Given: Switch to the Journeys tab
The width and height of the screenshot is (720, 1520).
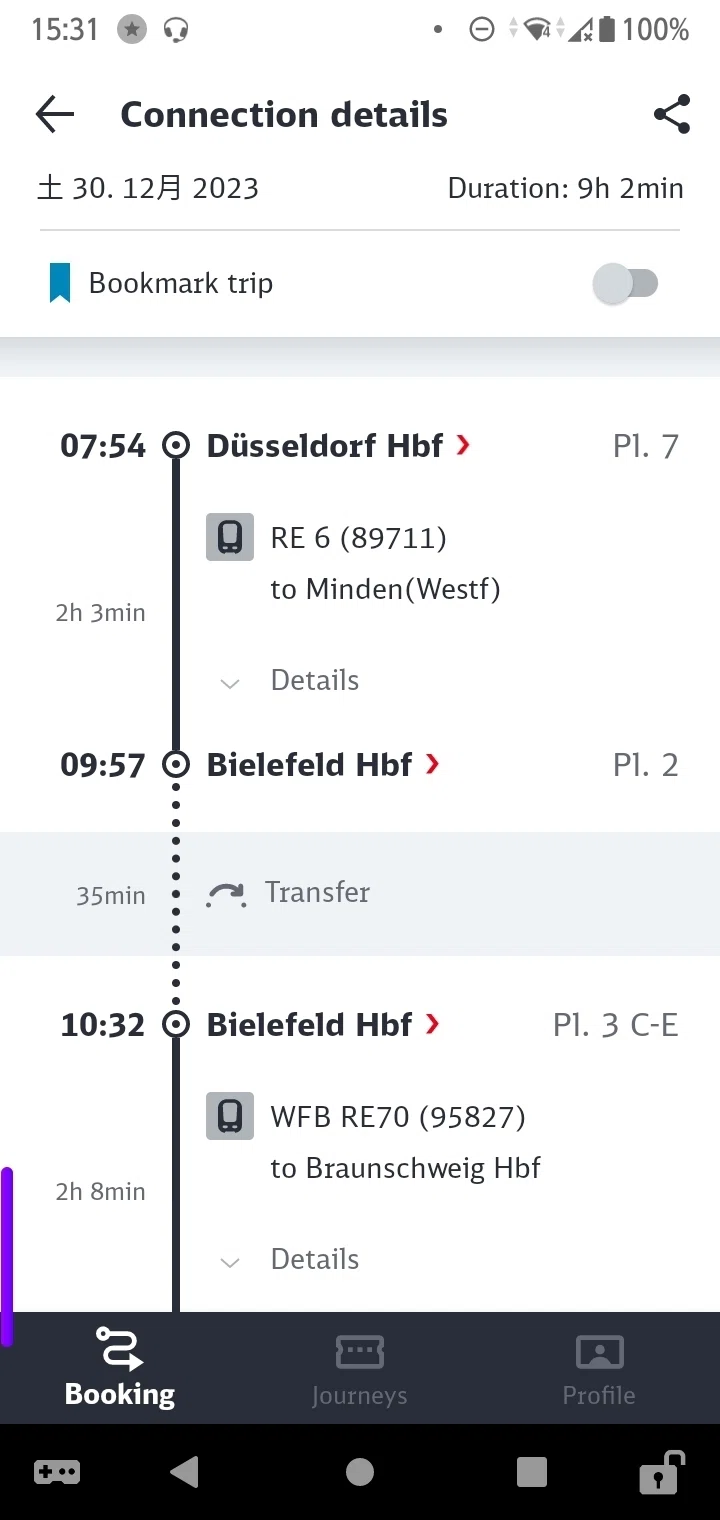Looking at the screenshot, I should (x=360, y=1369).
